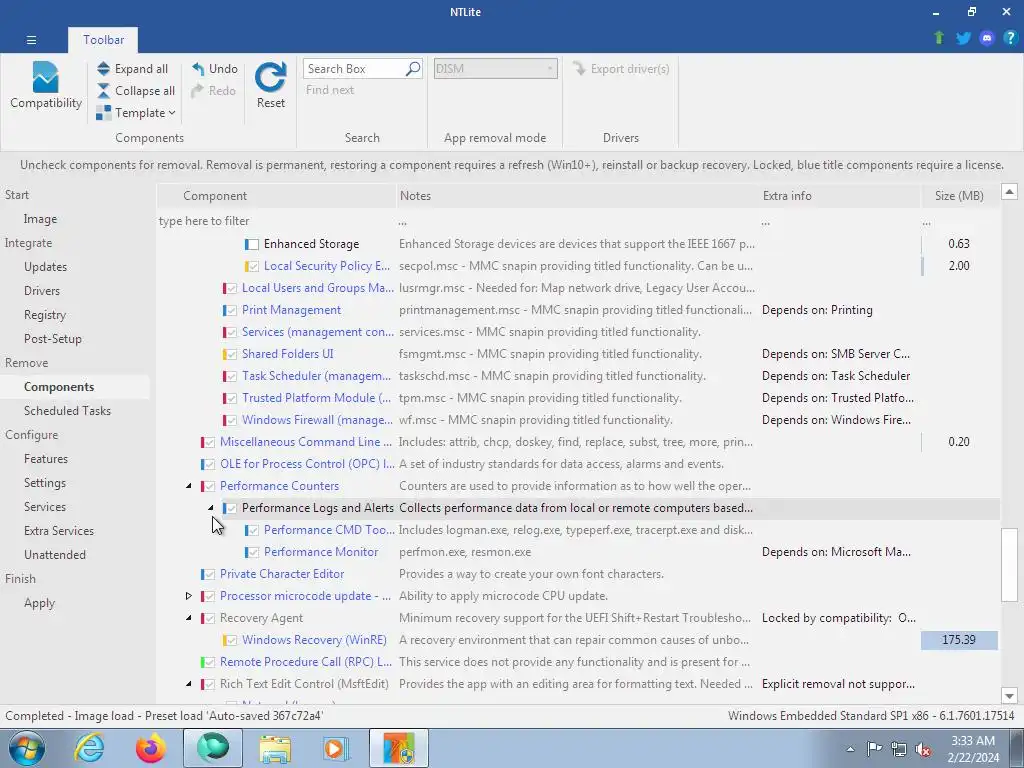Click the Find next button
This screenshot has width=1024, height=768.
tap(330, 90)
